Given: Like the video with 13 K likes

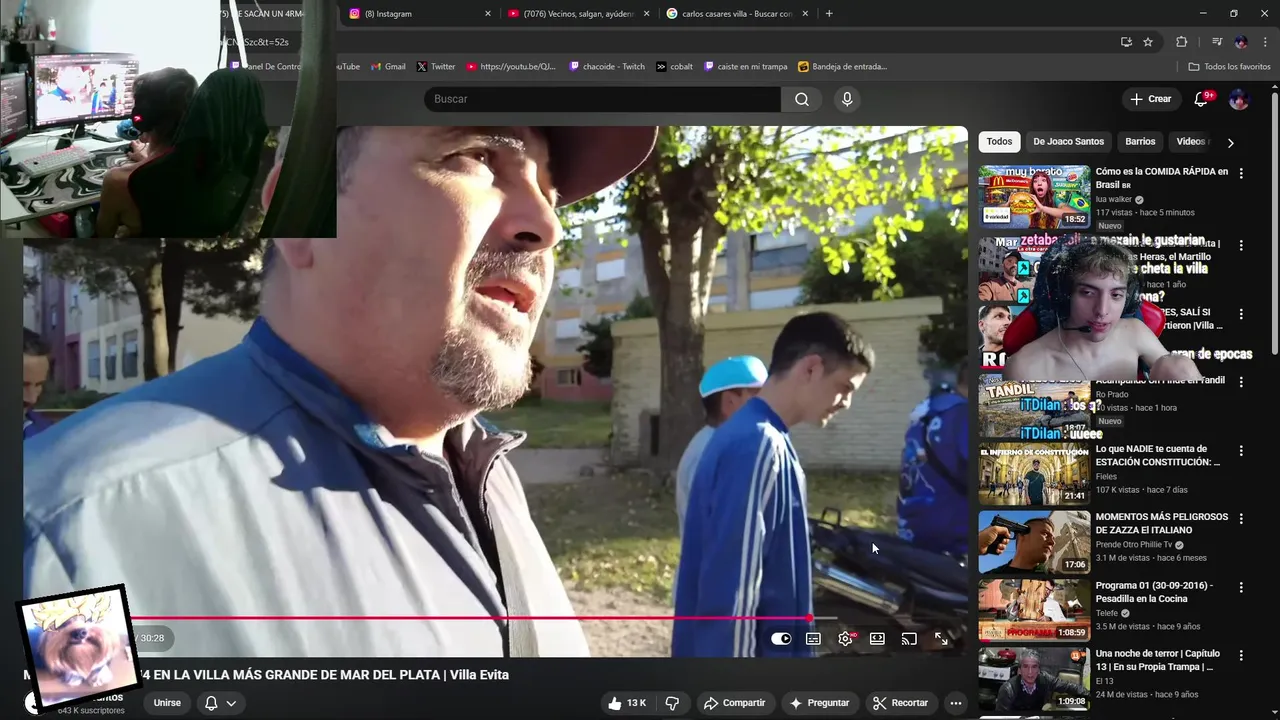Looking at the screenshot, I should (626, 703).
